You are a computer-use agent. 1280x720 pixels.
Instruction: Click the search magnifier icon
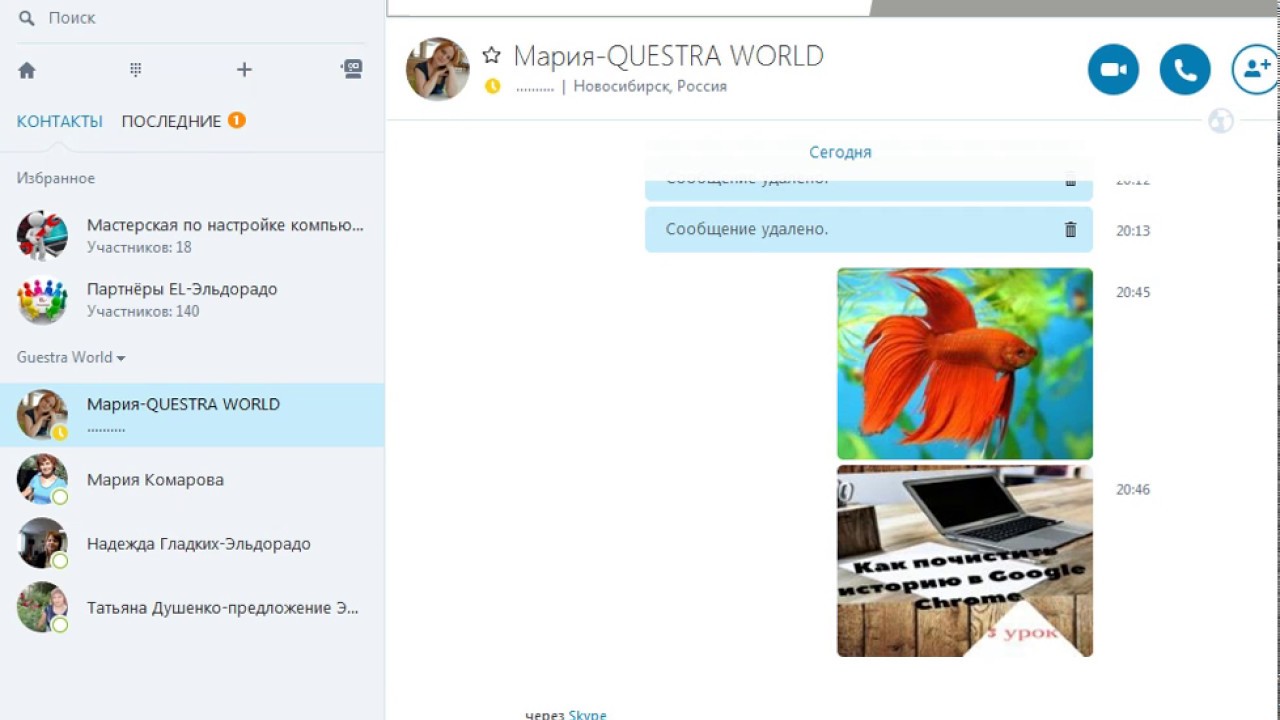tap(27, 18)
